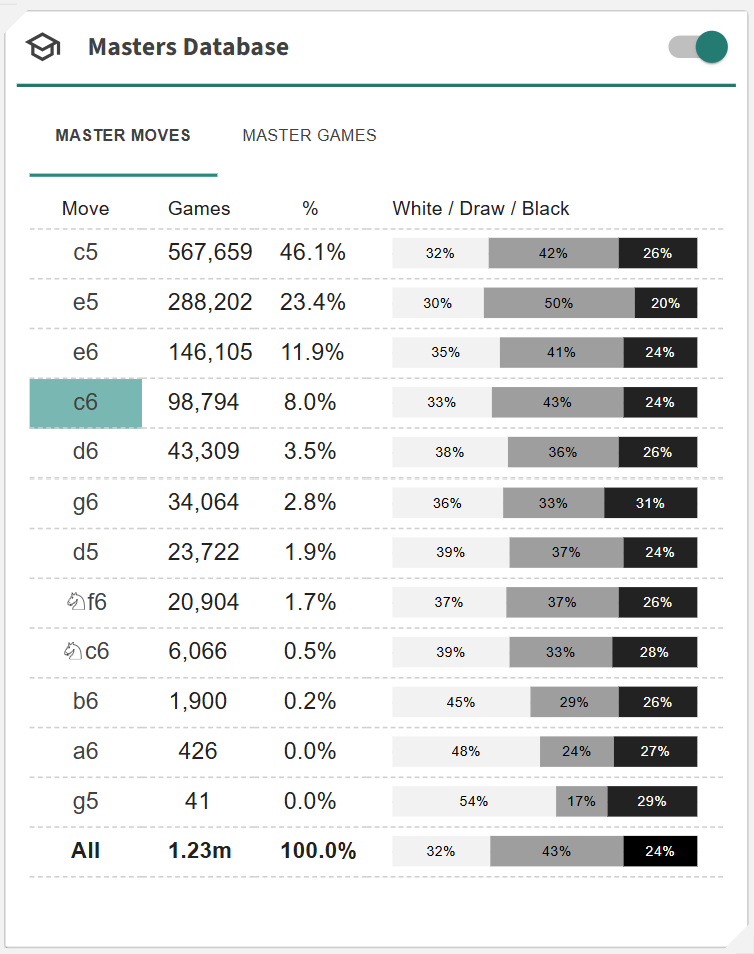Select the b6 move row
Image resolution: width=754 pixels, height=954 pixels.
pos(86,702)
